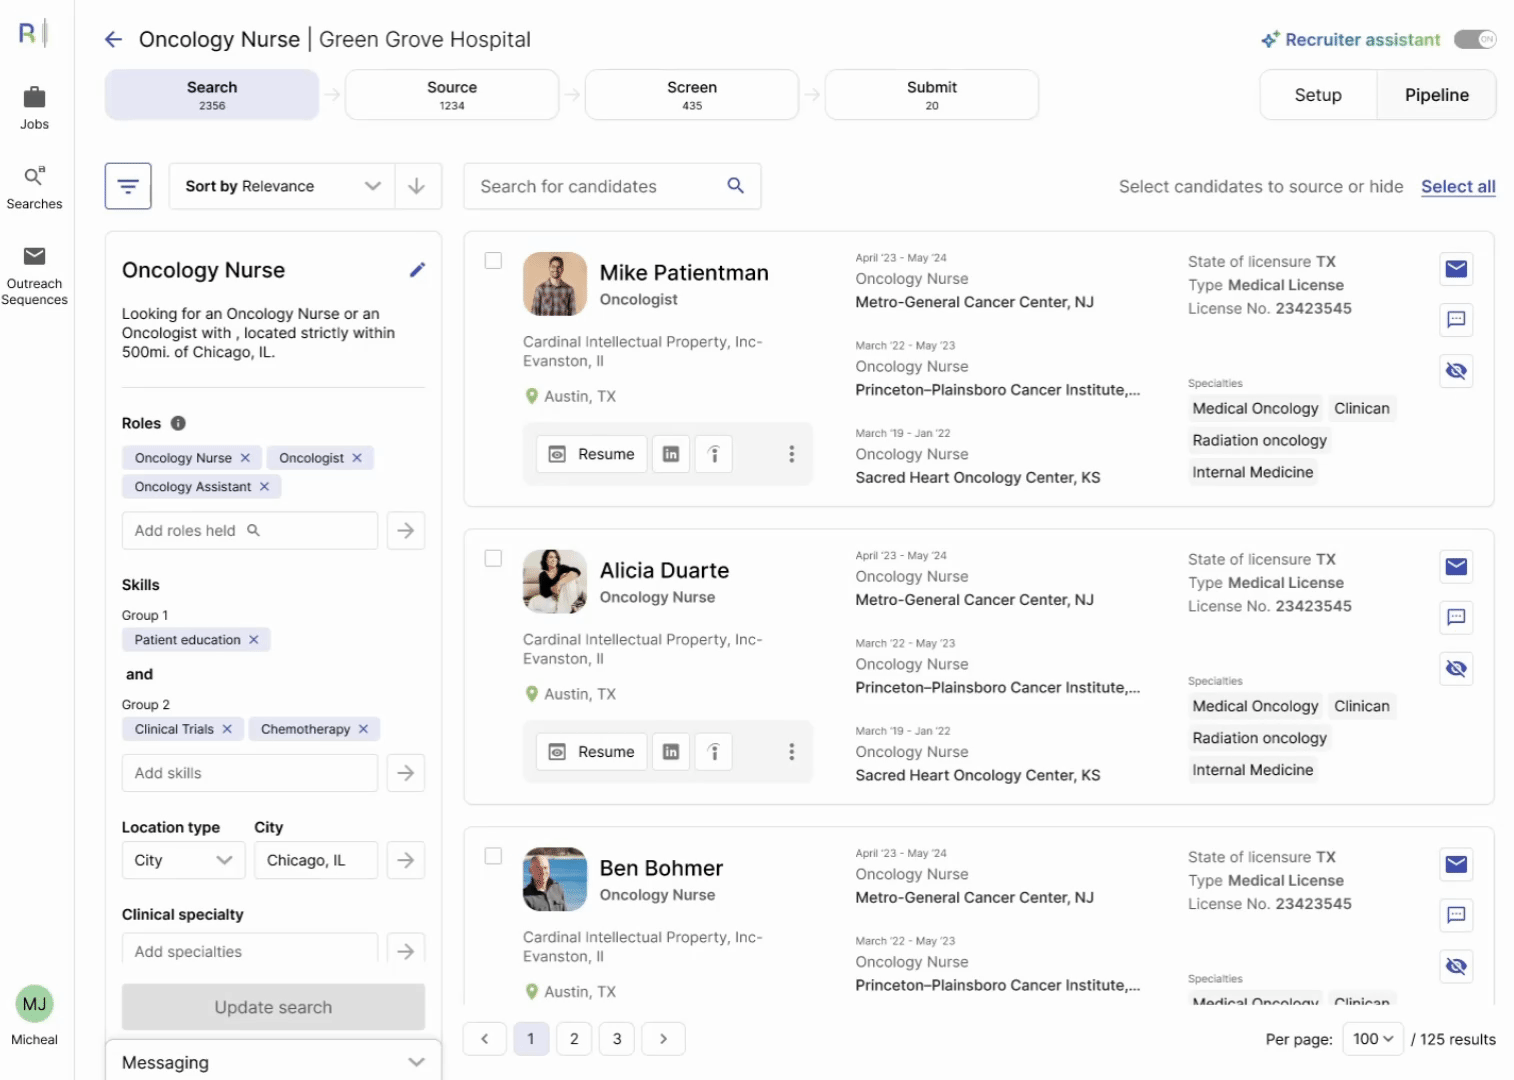Open the Micheal user avatar
Screen dimensions: 1514x1080
pos(34,1004)
